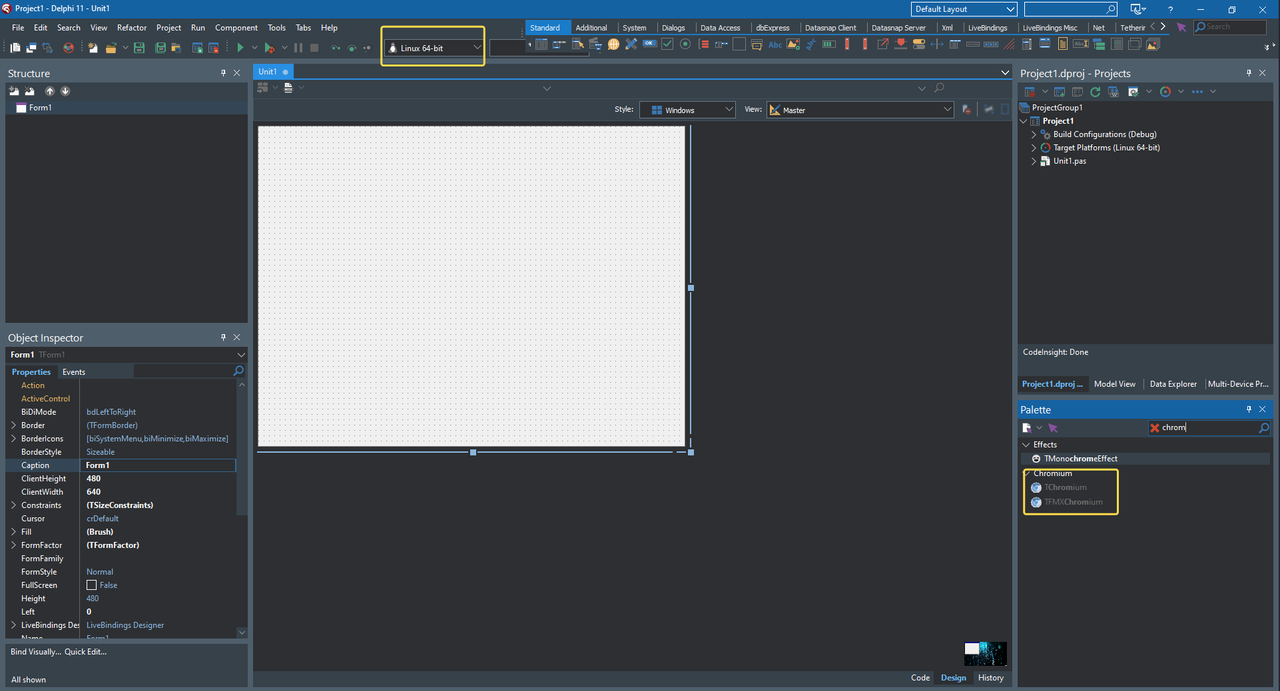Select TMonochromeEffect in the Palette
1280x691 pixels.
click(1080, 459)
